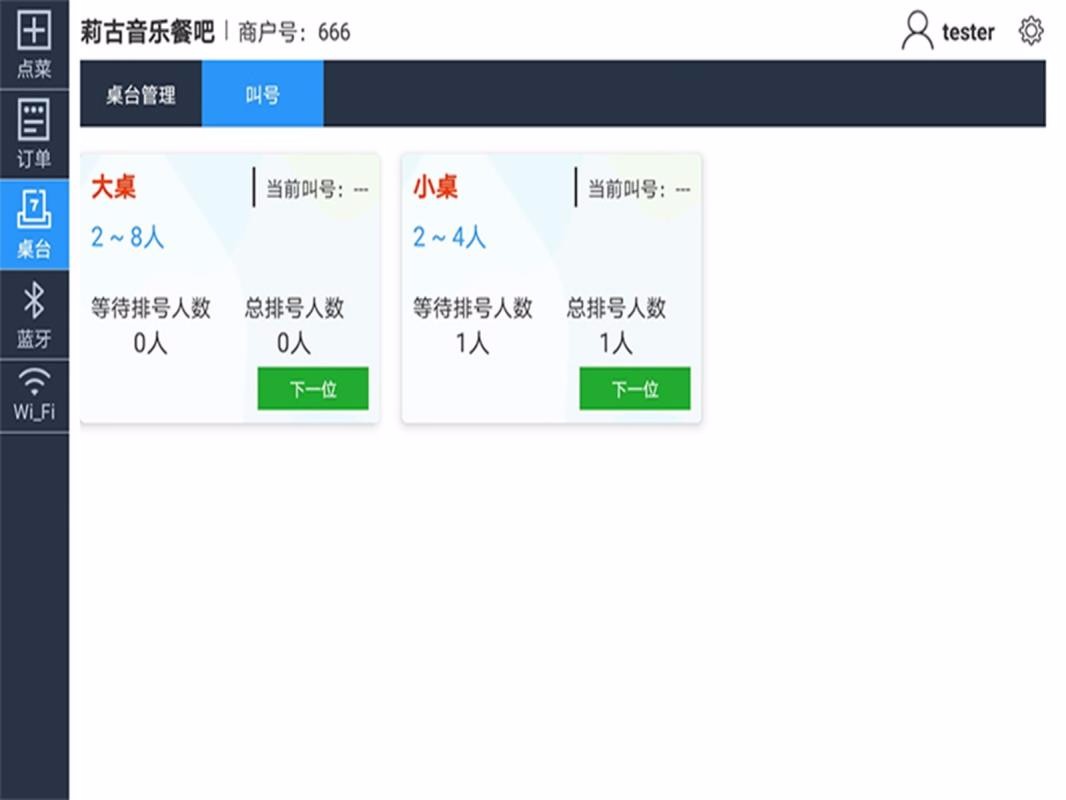Click the 2～8人 capacity label
The width and height of the screenshot is (1066, 800).
[127, 237]
